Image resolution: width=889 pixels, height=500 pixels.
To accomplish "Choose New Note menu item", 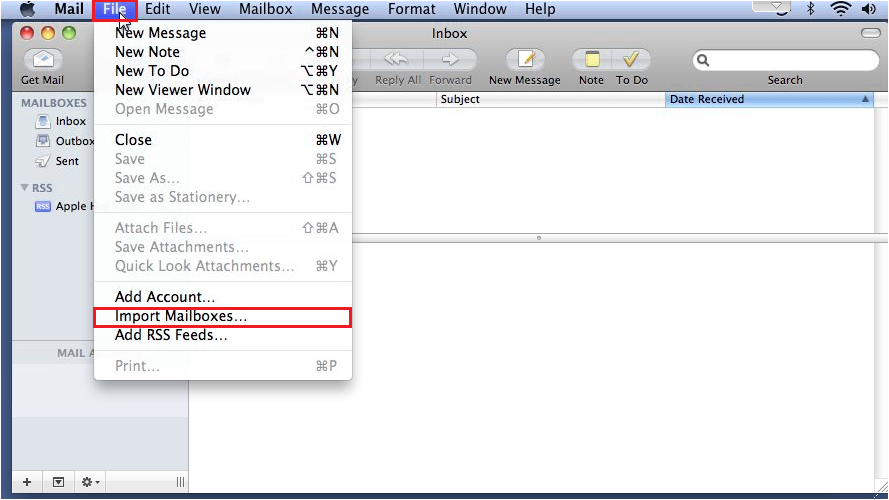I will 223,52.
